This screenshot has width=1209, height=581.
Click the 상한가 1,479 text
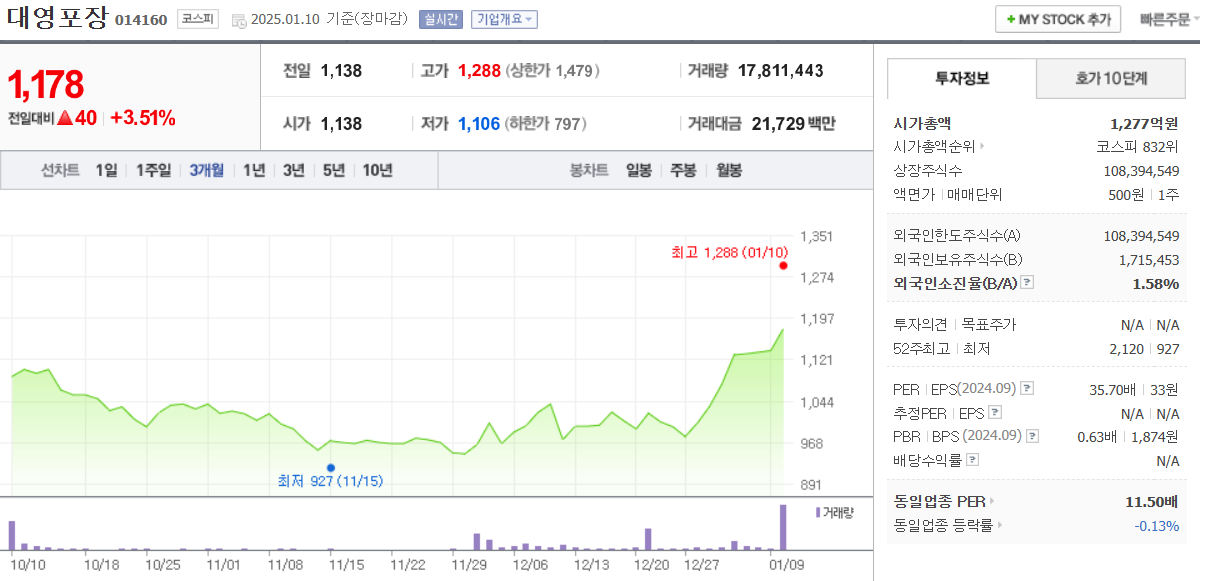[552, 71]
